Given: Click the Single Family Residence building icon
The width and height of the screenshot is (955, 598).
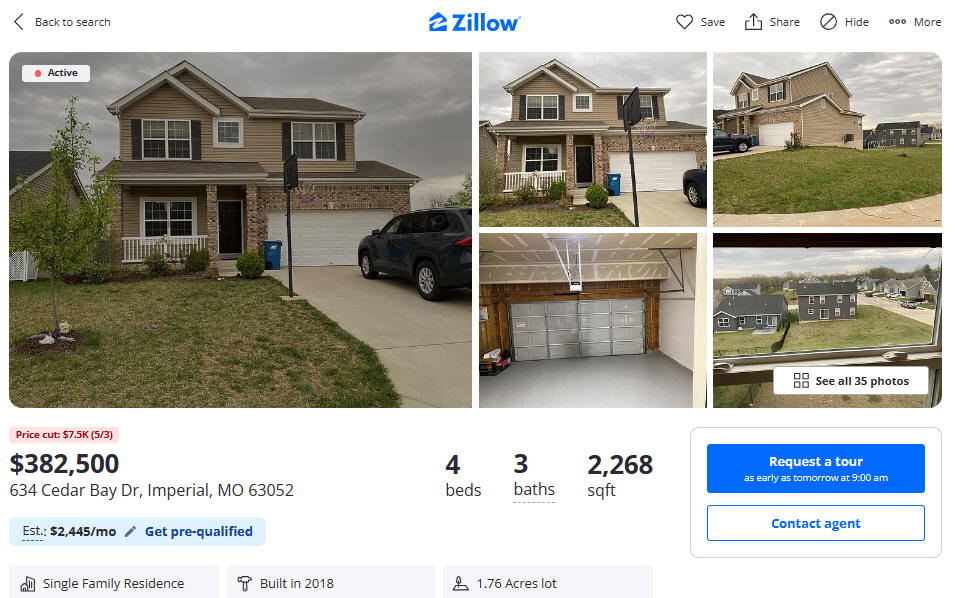Looking at the screenshot, I should (x=28, y=583).
